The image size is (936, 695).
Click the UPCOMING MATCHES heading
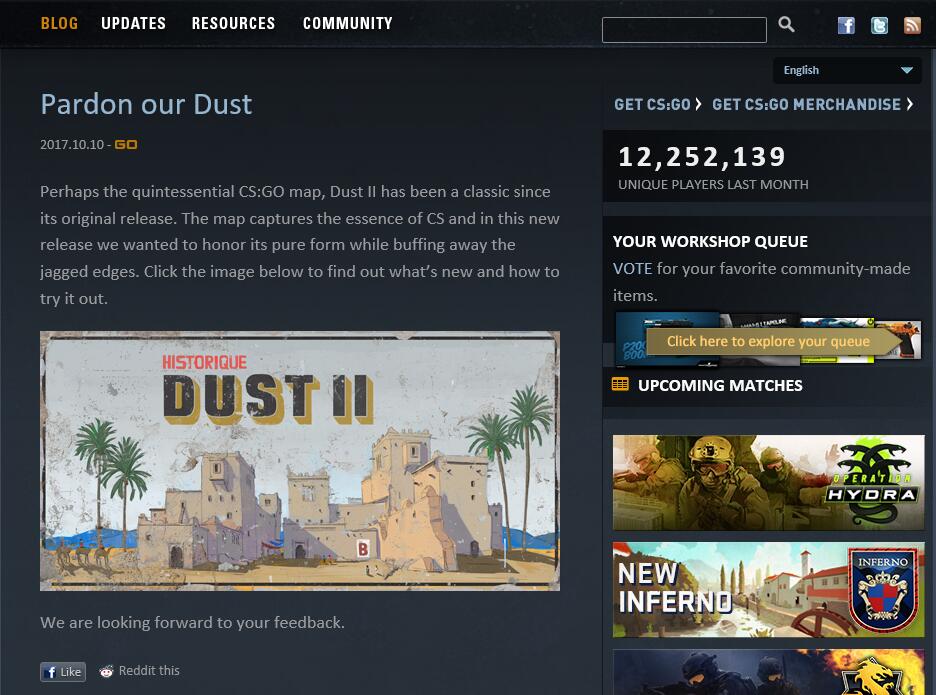(x=720, y=385)
